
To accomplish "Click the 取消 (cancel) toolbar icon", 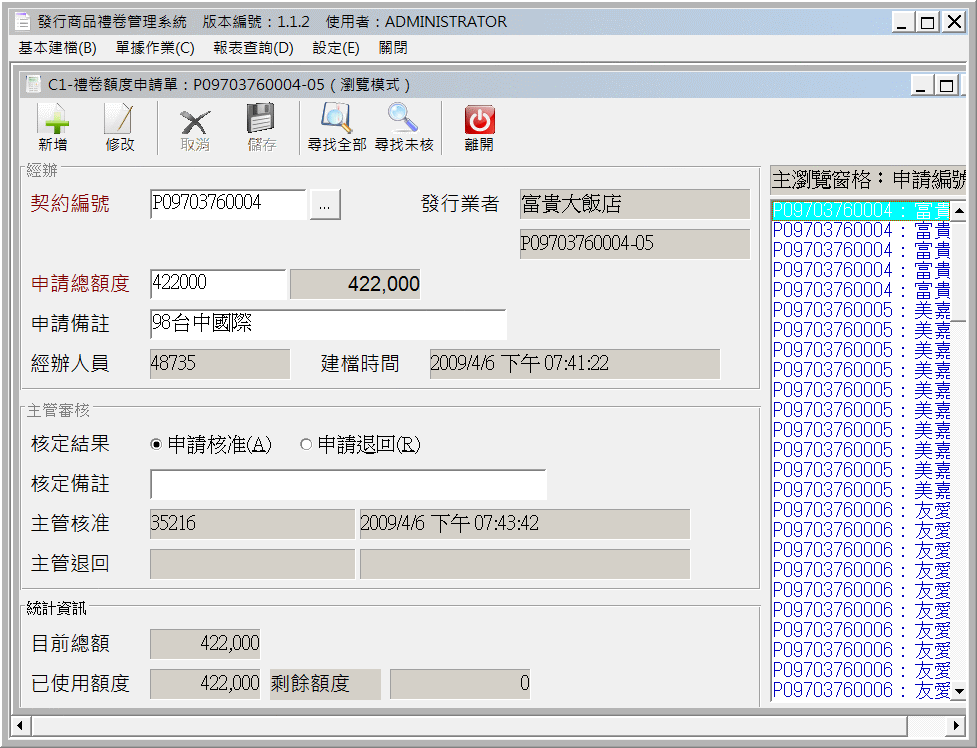I will point(195,128).
